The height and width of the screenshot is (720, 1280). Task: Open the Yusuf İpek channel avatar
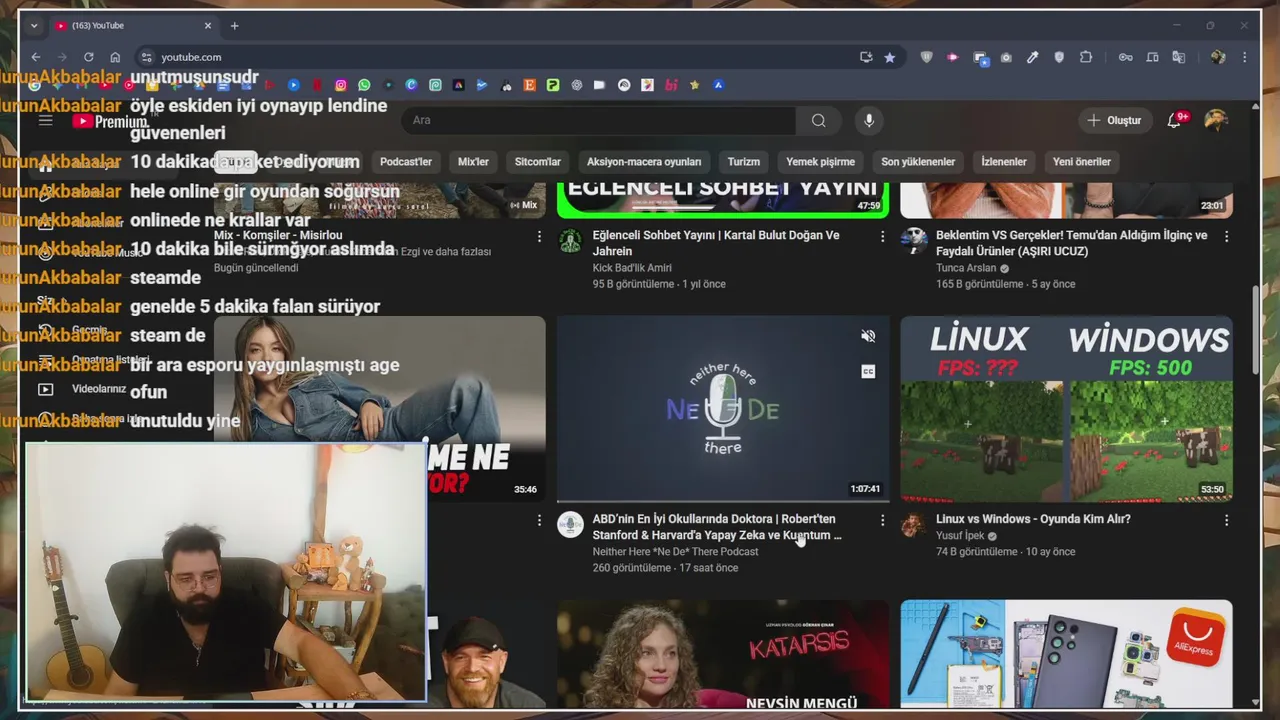click(913, 525)
